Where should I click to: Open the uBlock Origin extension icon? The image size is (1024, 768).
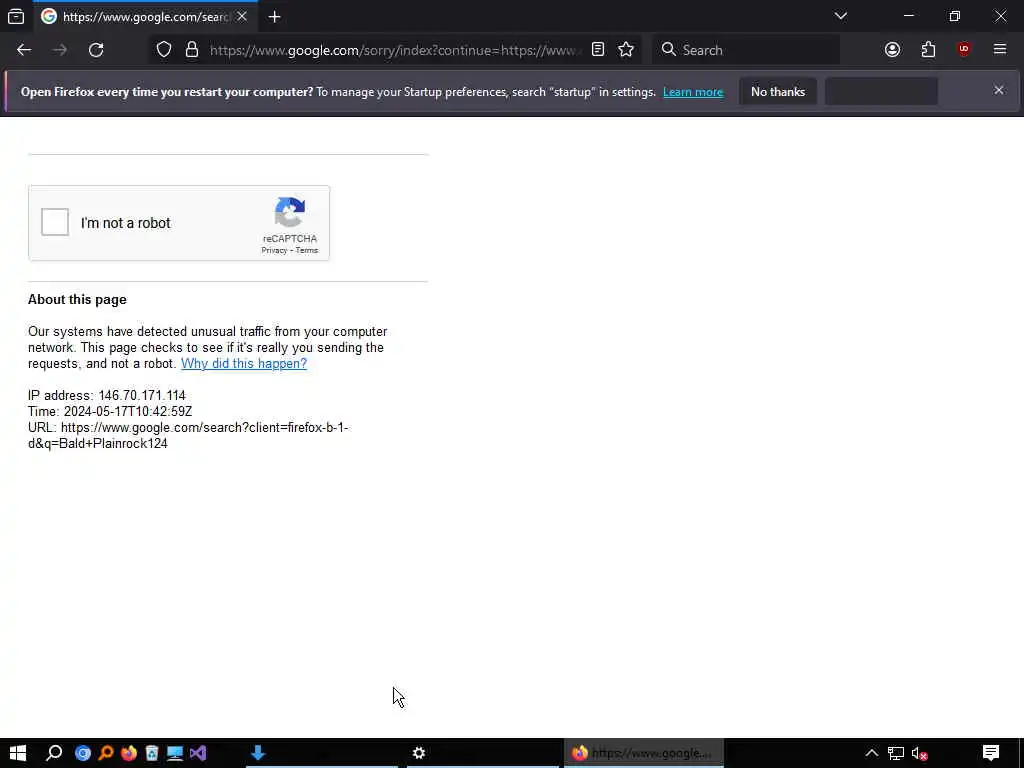[964, 50]
